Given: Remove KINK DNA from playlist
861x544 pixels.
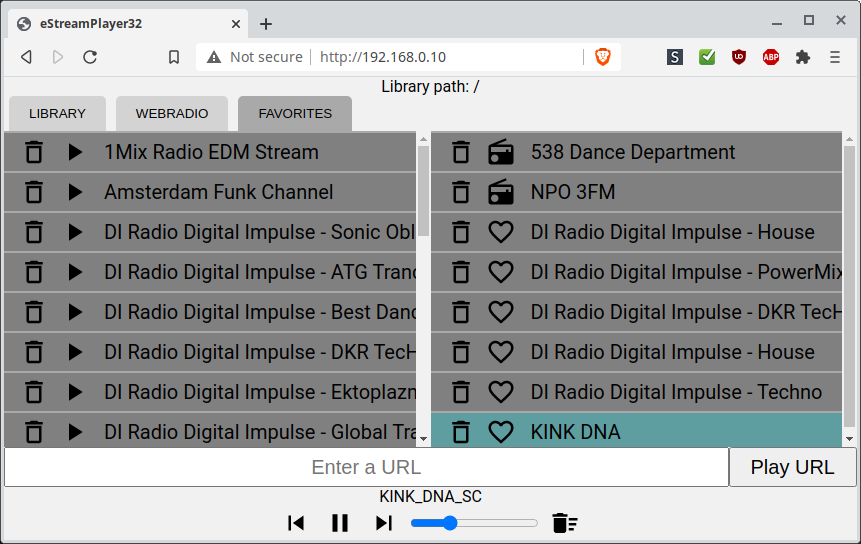Looking at the screenshot, I should click(x=461, y=432).
